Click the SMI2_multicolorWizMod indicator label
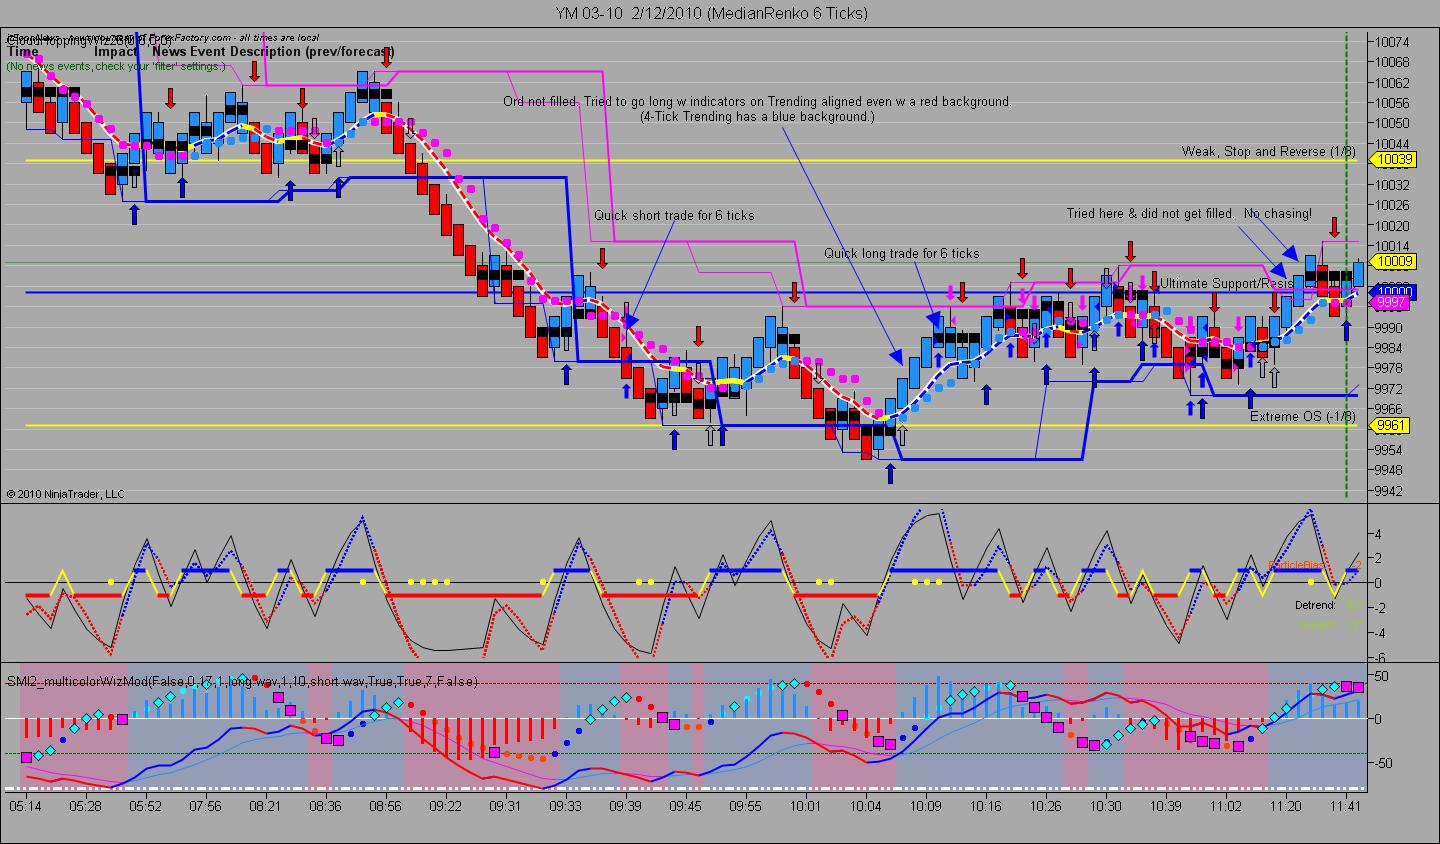 coord(242,681)
